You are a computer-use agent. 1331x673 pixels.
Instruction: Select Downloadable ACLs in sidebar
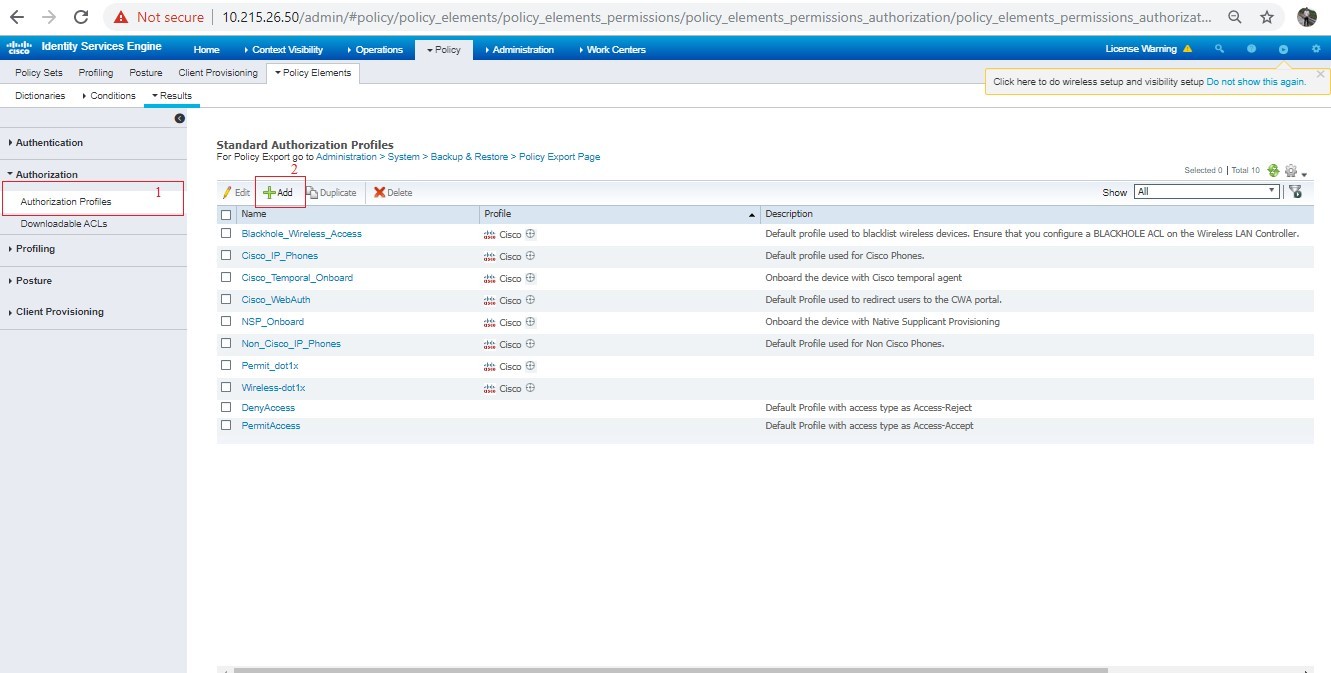(x=64, y=224)
